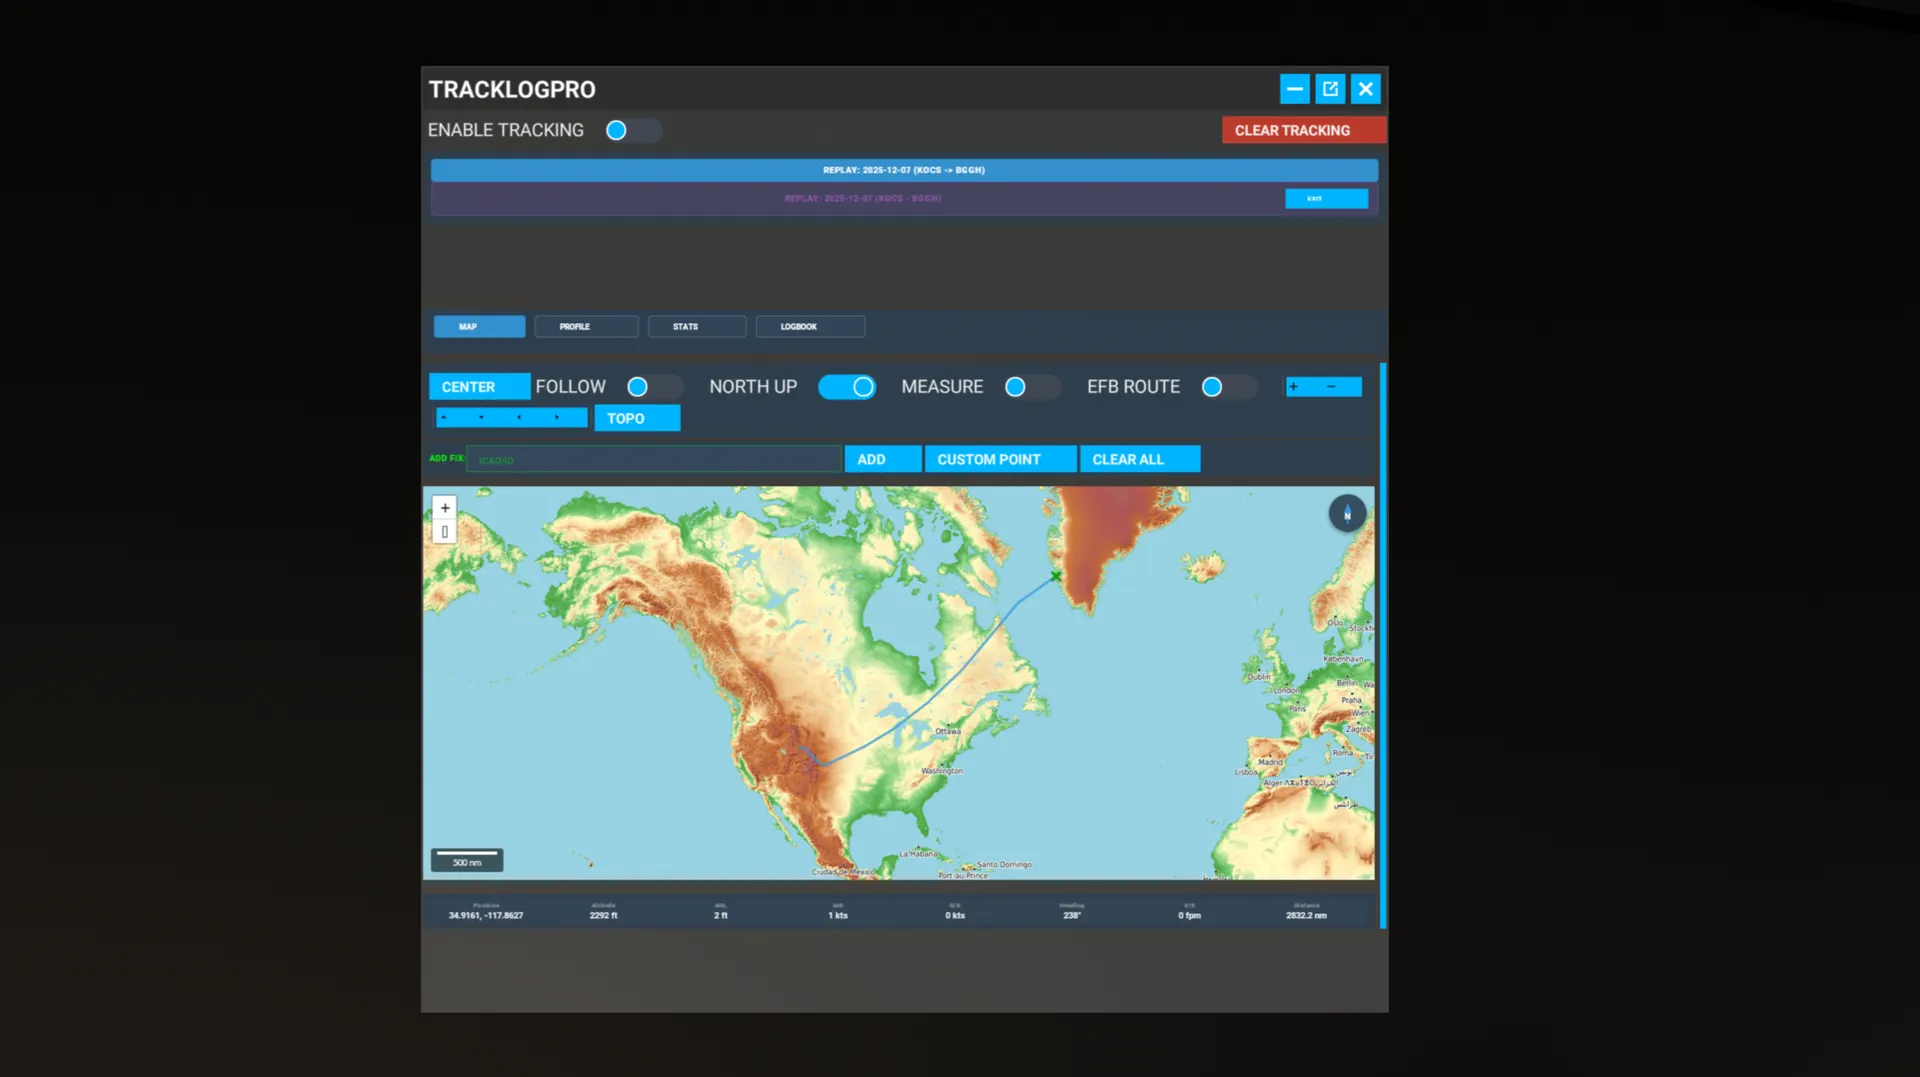This screenshot has width=1920, height=1077.
Task: Click the pop-out window icon in title bar
Action: coord(1330,89)
